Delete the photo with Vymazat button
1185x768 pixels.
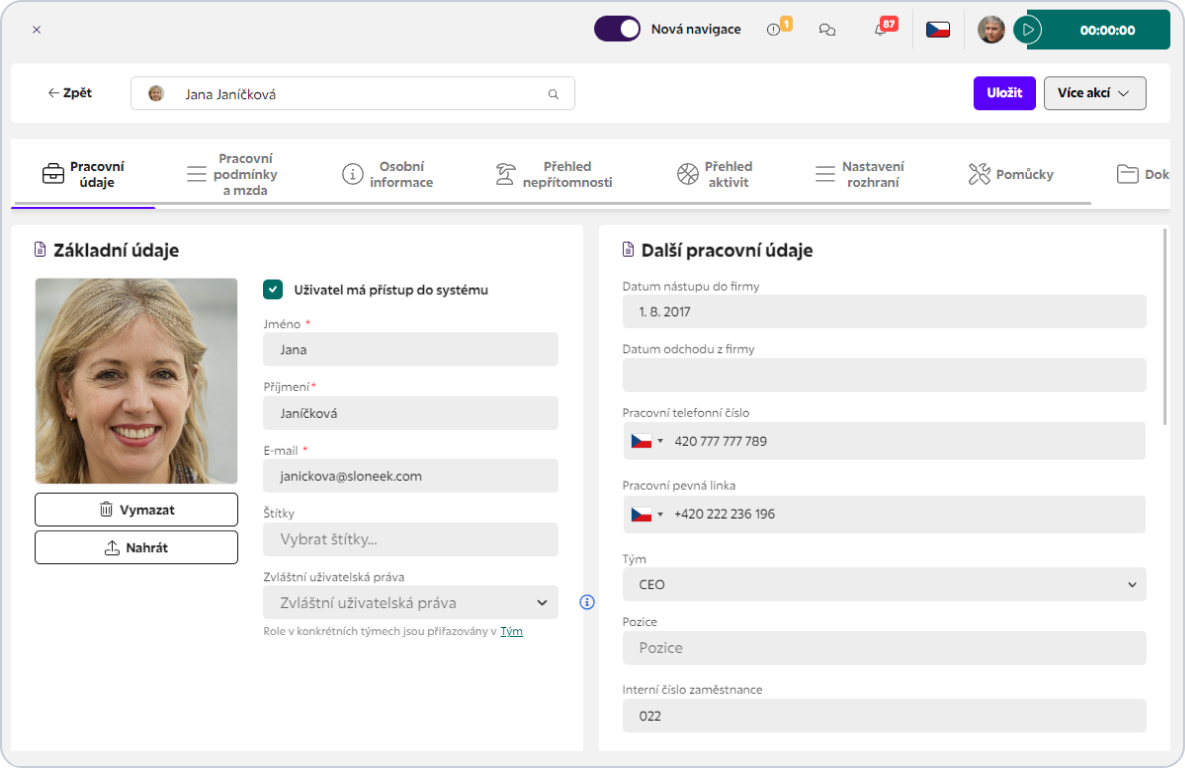coord(136,509)
